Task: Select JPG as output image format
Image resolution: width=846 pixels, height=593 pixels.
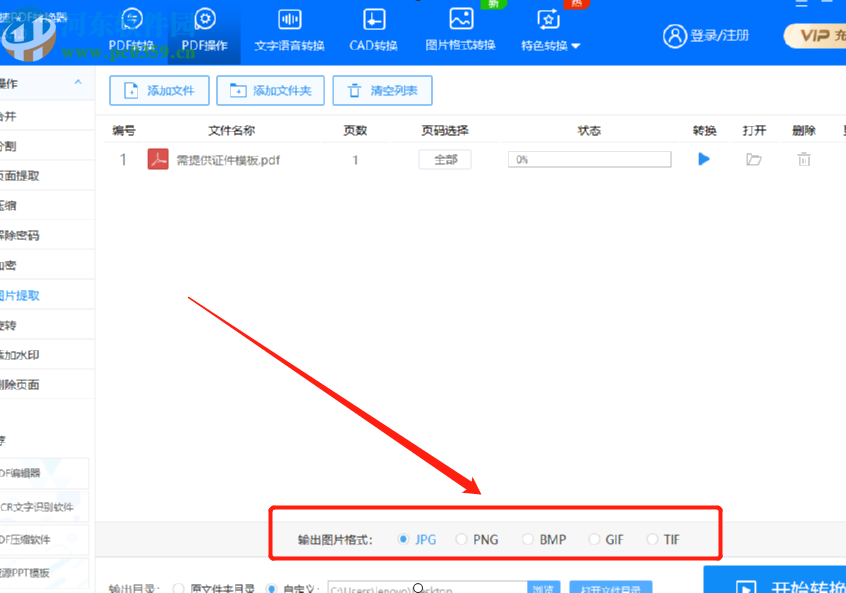Action: 405,539
